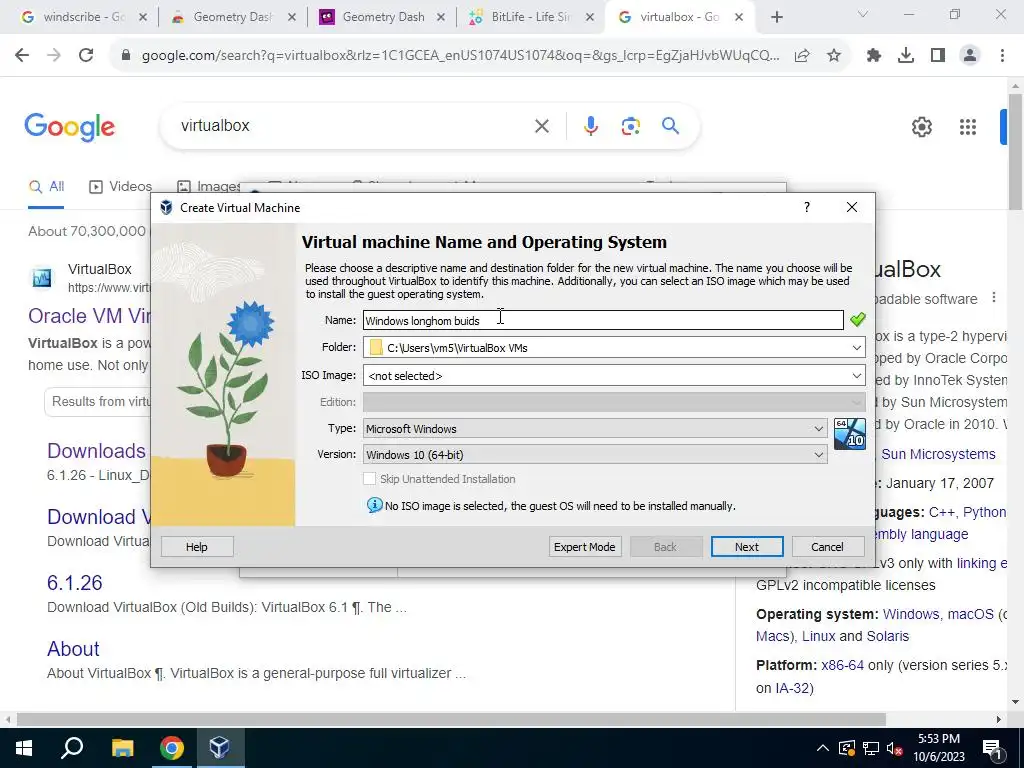The width and height of the screenshot is (1024, 768).
Task: Open Google settings gear
Action: [921, 127]
